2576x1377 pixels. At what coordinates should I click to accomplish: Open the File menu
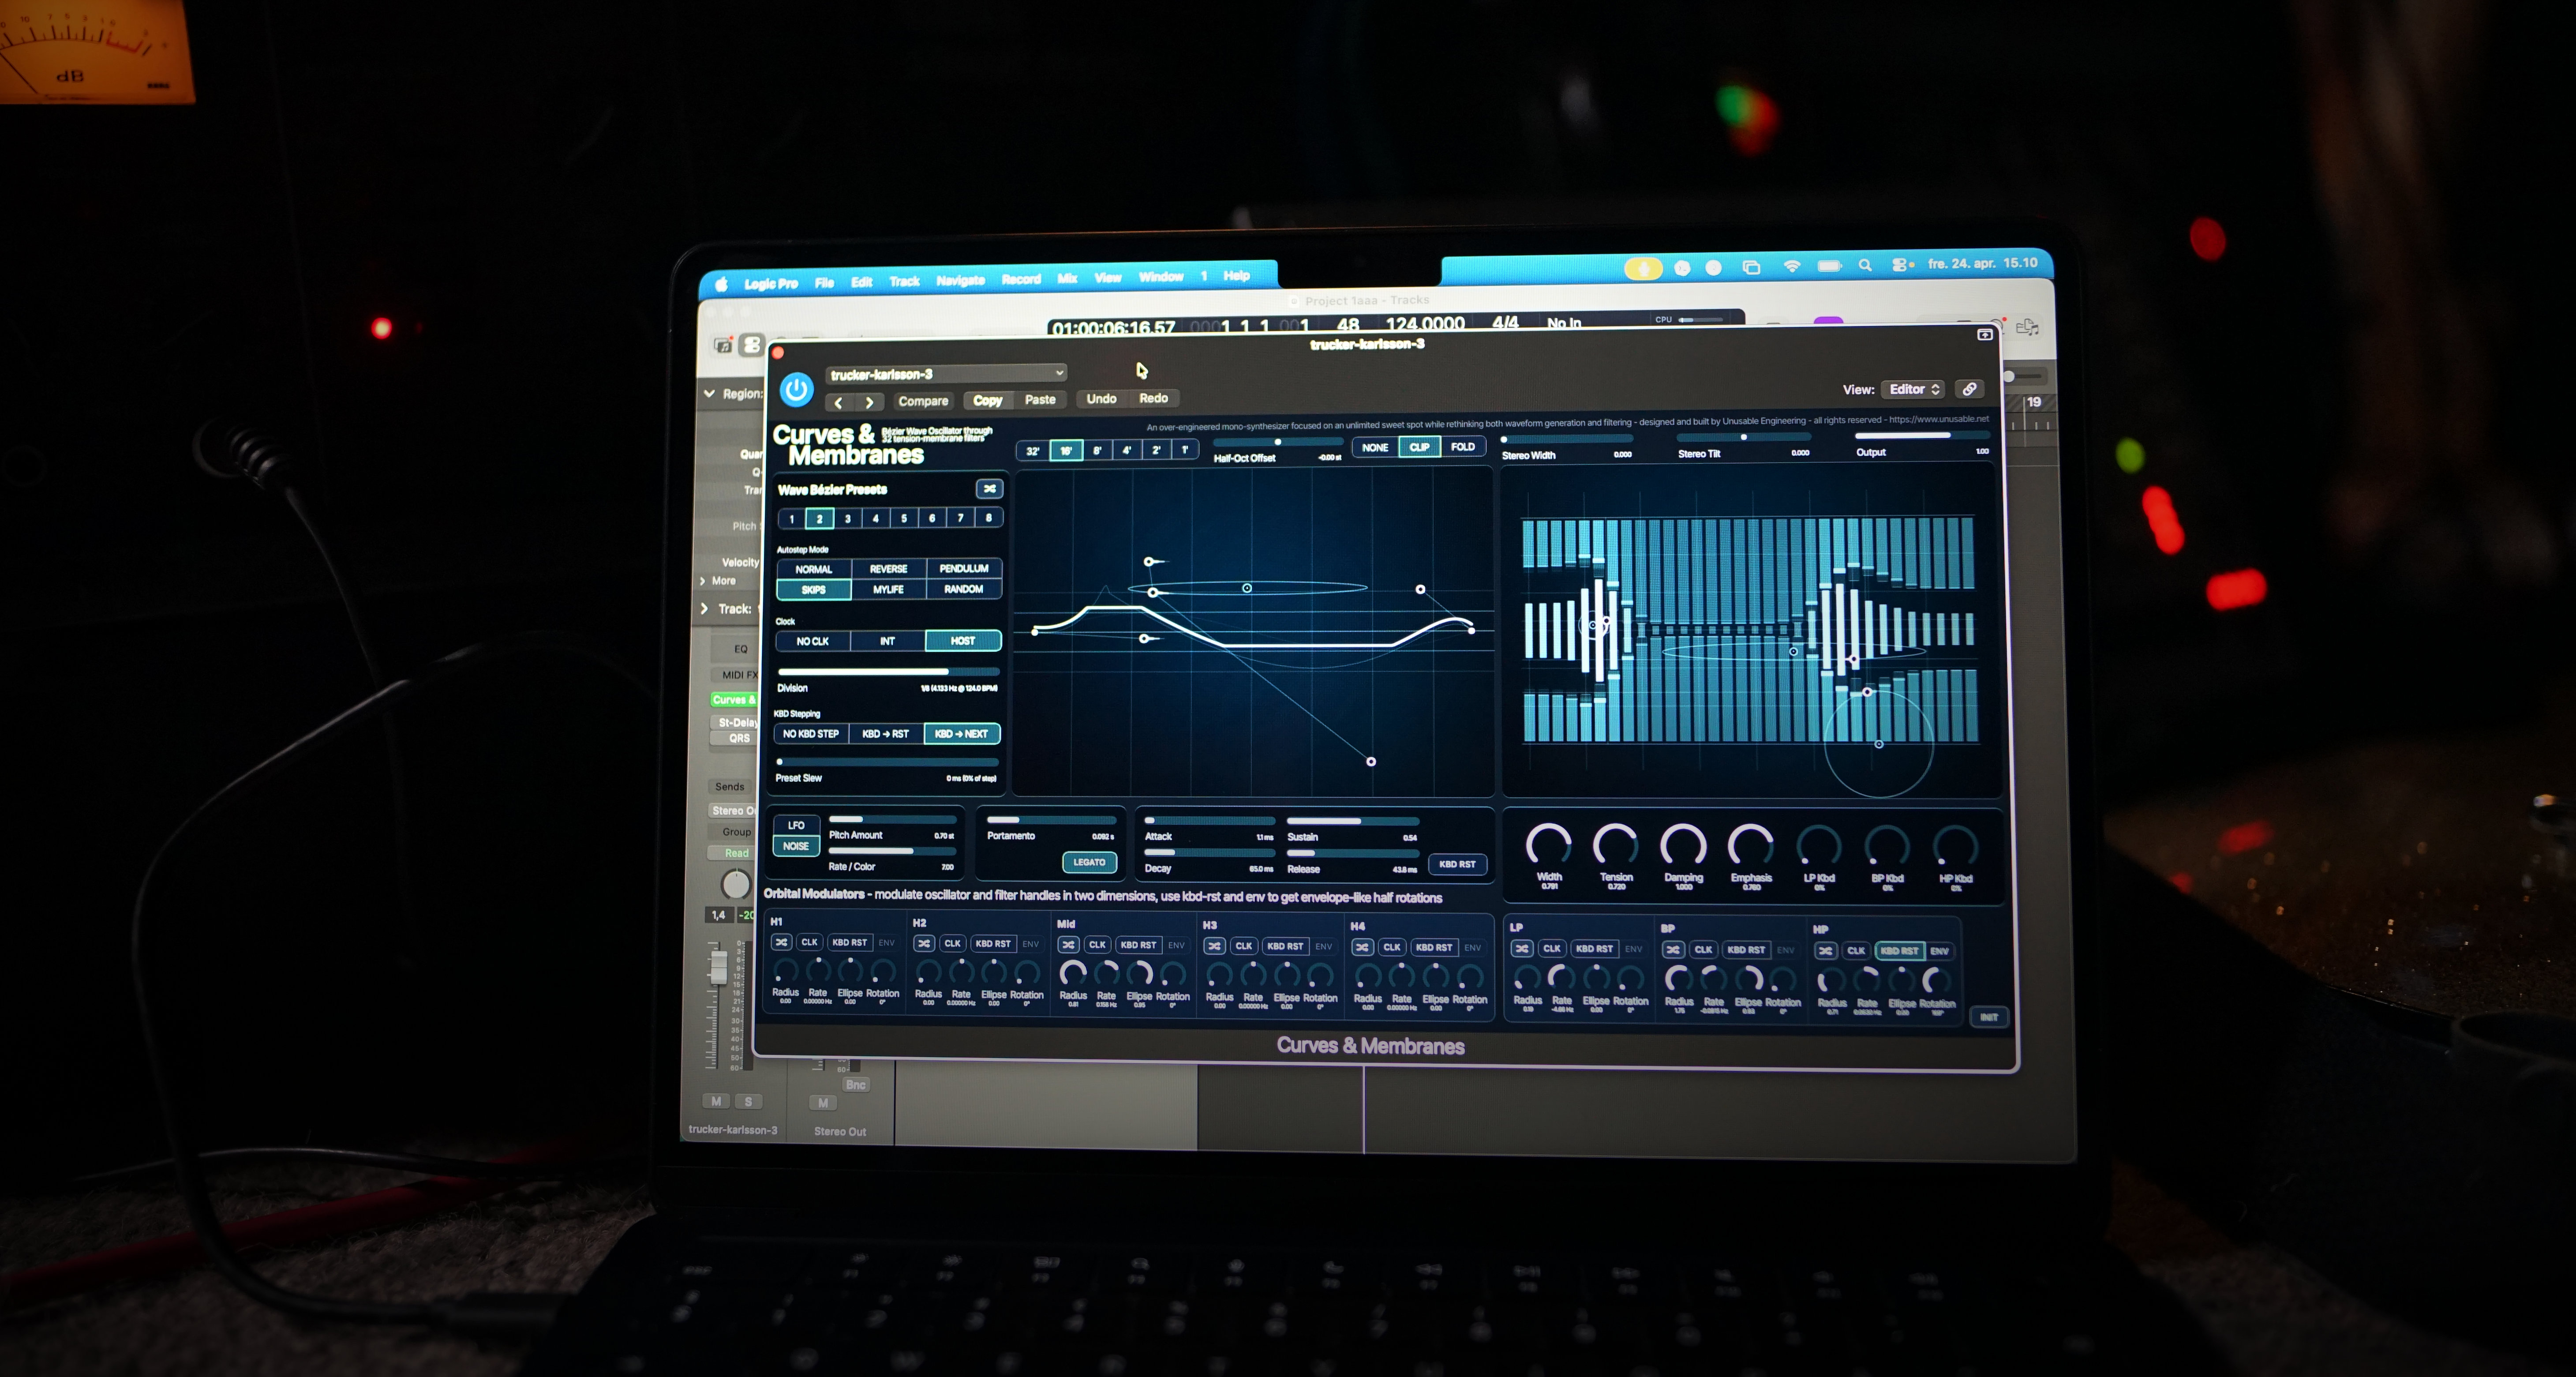pyautogui.click(x=824, y=283)
